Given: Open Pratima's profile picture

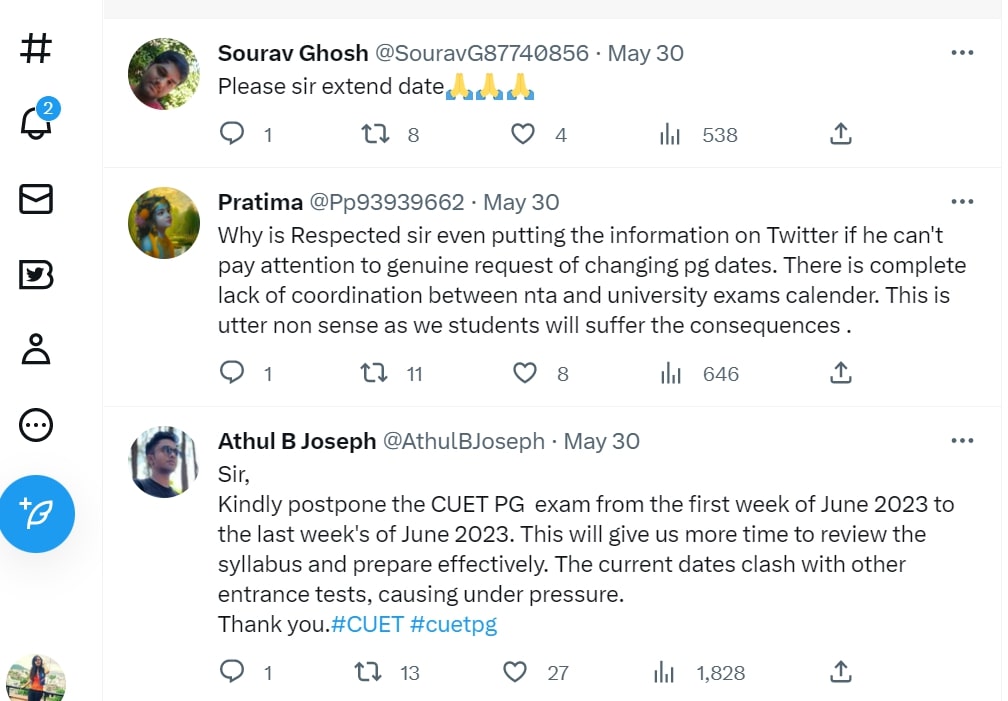Looking at the screenshot, I should [x=164, y=222].
